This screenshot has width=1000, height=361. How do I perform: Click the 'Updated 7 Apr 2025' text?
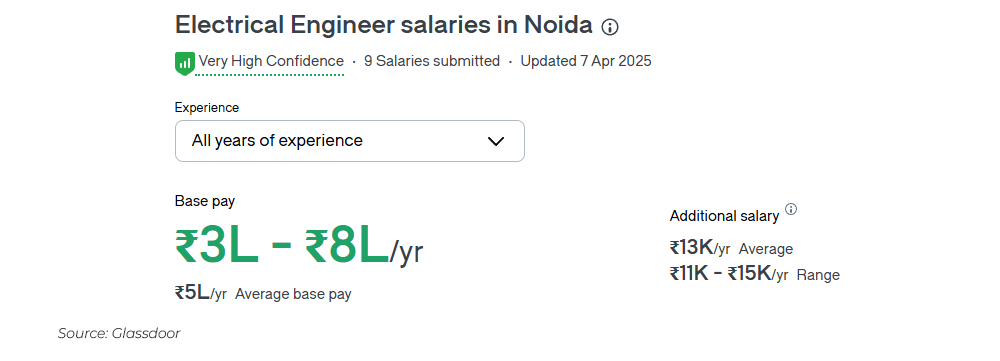click(585, 61)
